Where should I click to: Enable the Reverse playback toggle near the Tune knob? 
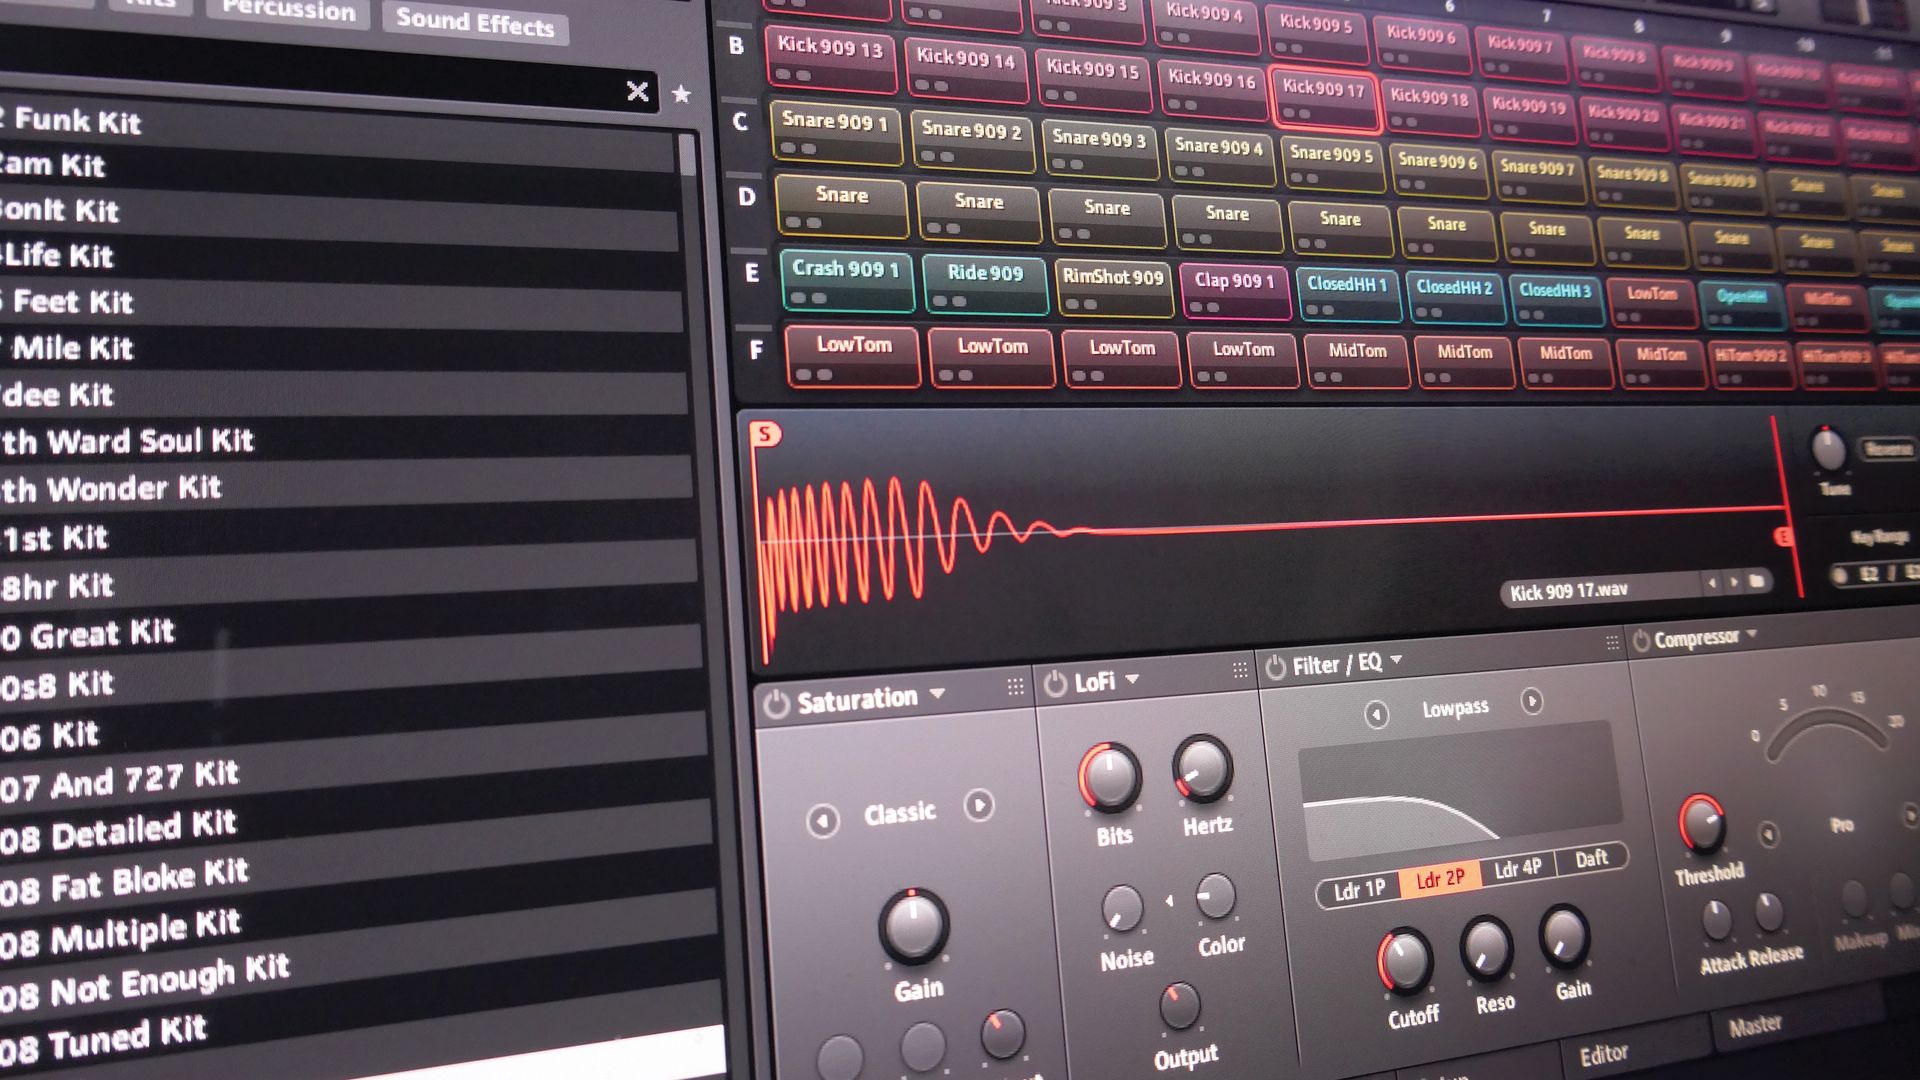[x=1885, y=450]
